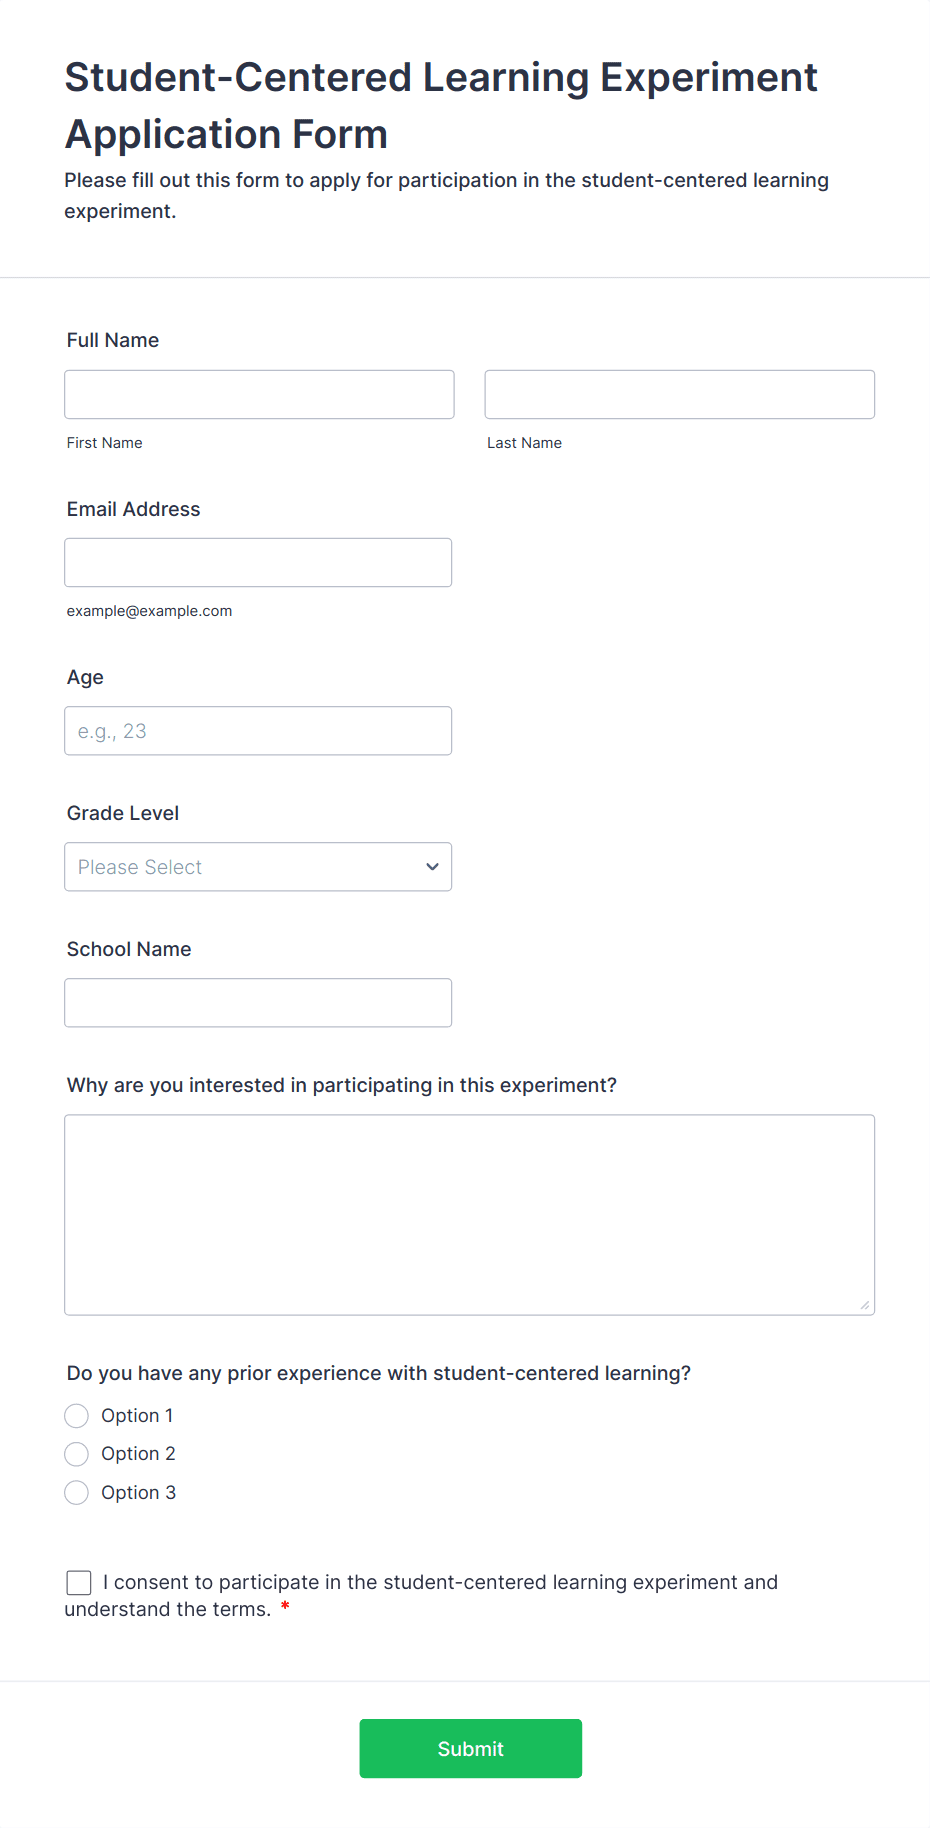930x1828 pixels.
Task: Check the consent to participate checkbox
Action: pyautogui.click(x=79, y=1582)
